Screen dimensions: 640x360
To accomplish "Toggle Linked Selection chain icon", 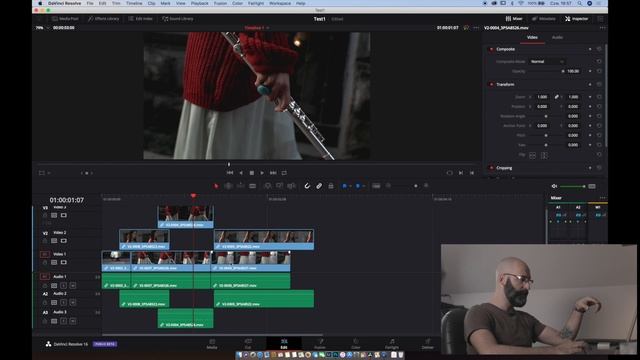I will tap(319, 186).
